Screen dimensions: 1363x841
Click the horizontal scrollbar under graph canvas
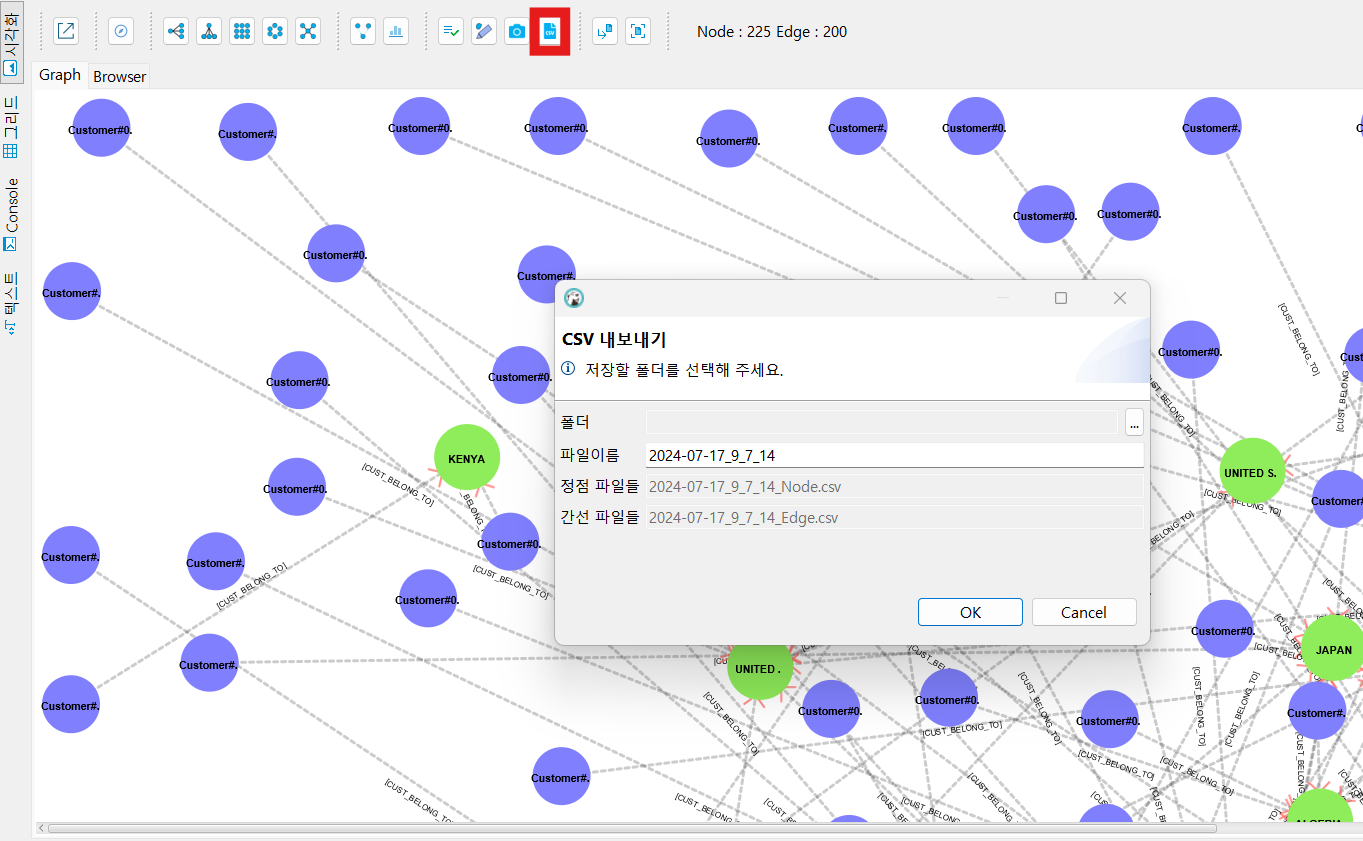(632, 828)
